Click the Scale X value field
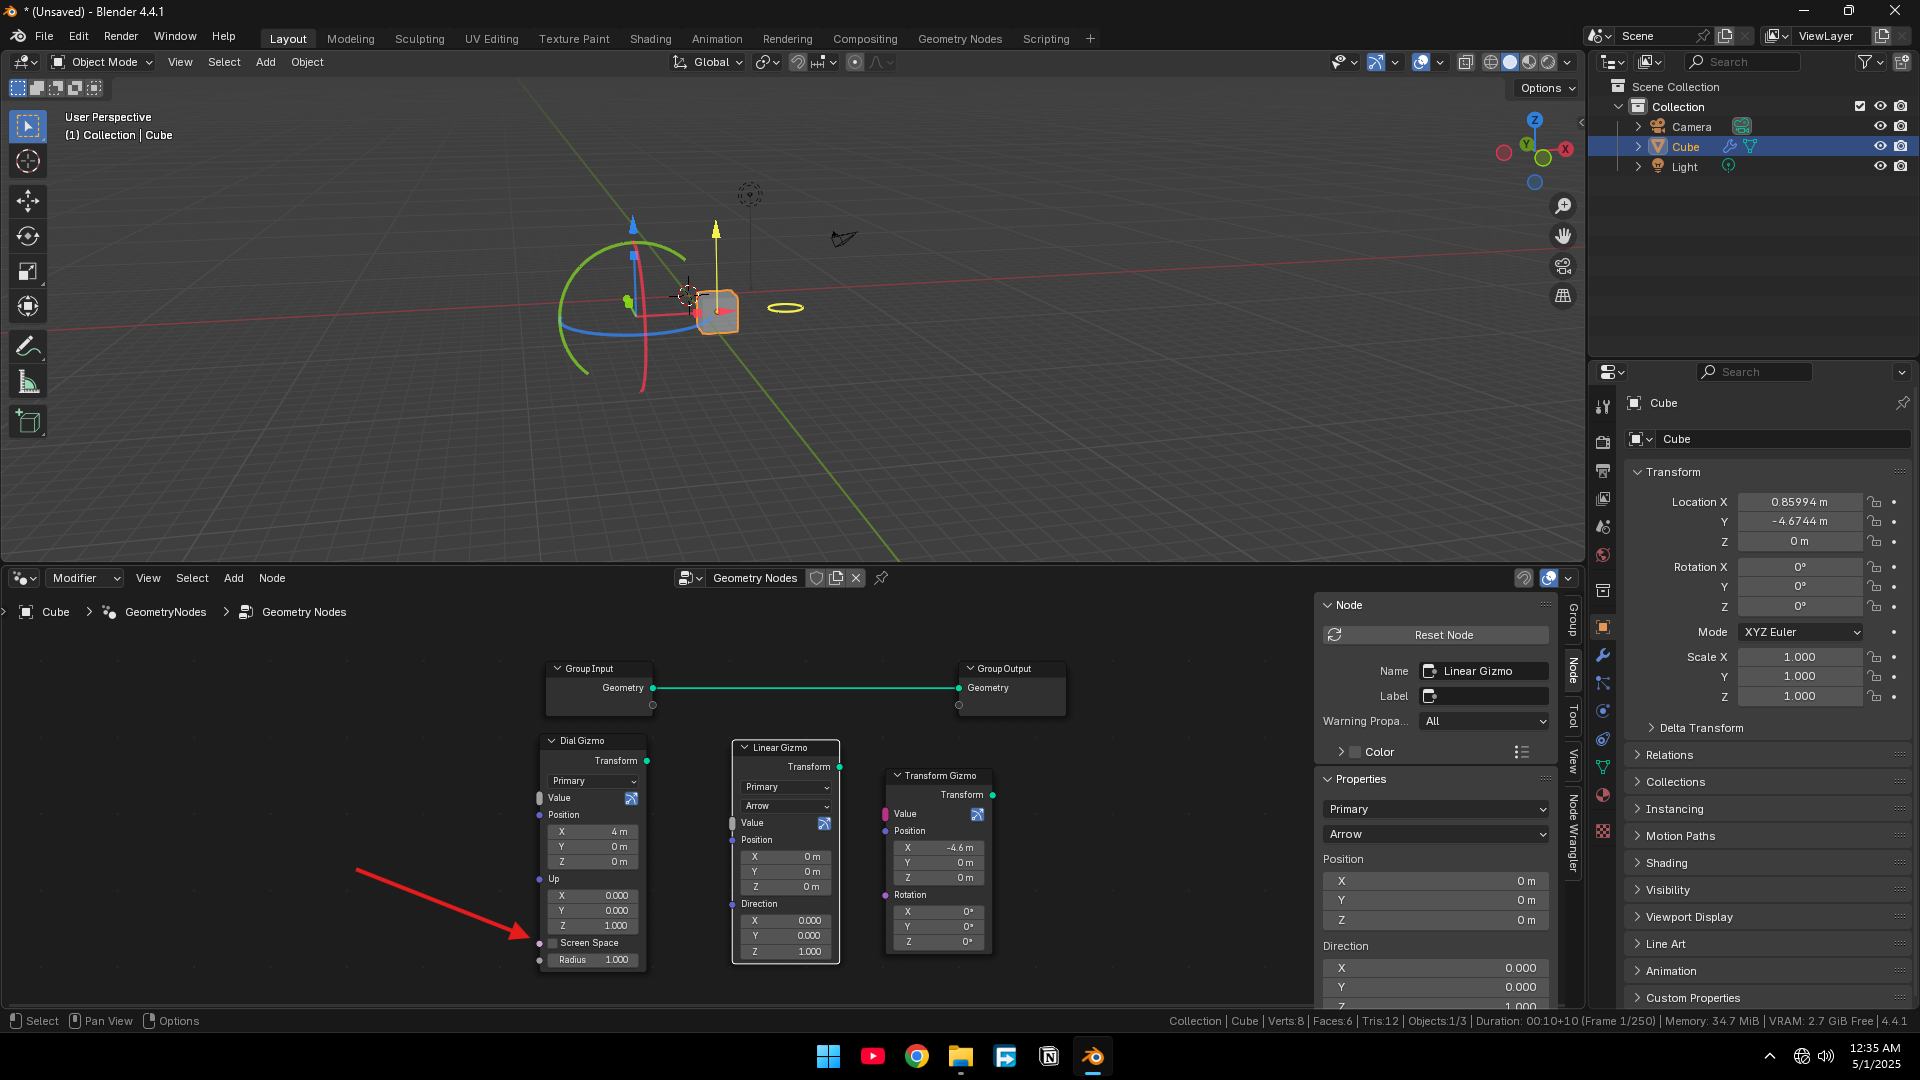The image size is (1920, 1080). (x=1800, y=657)
